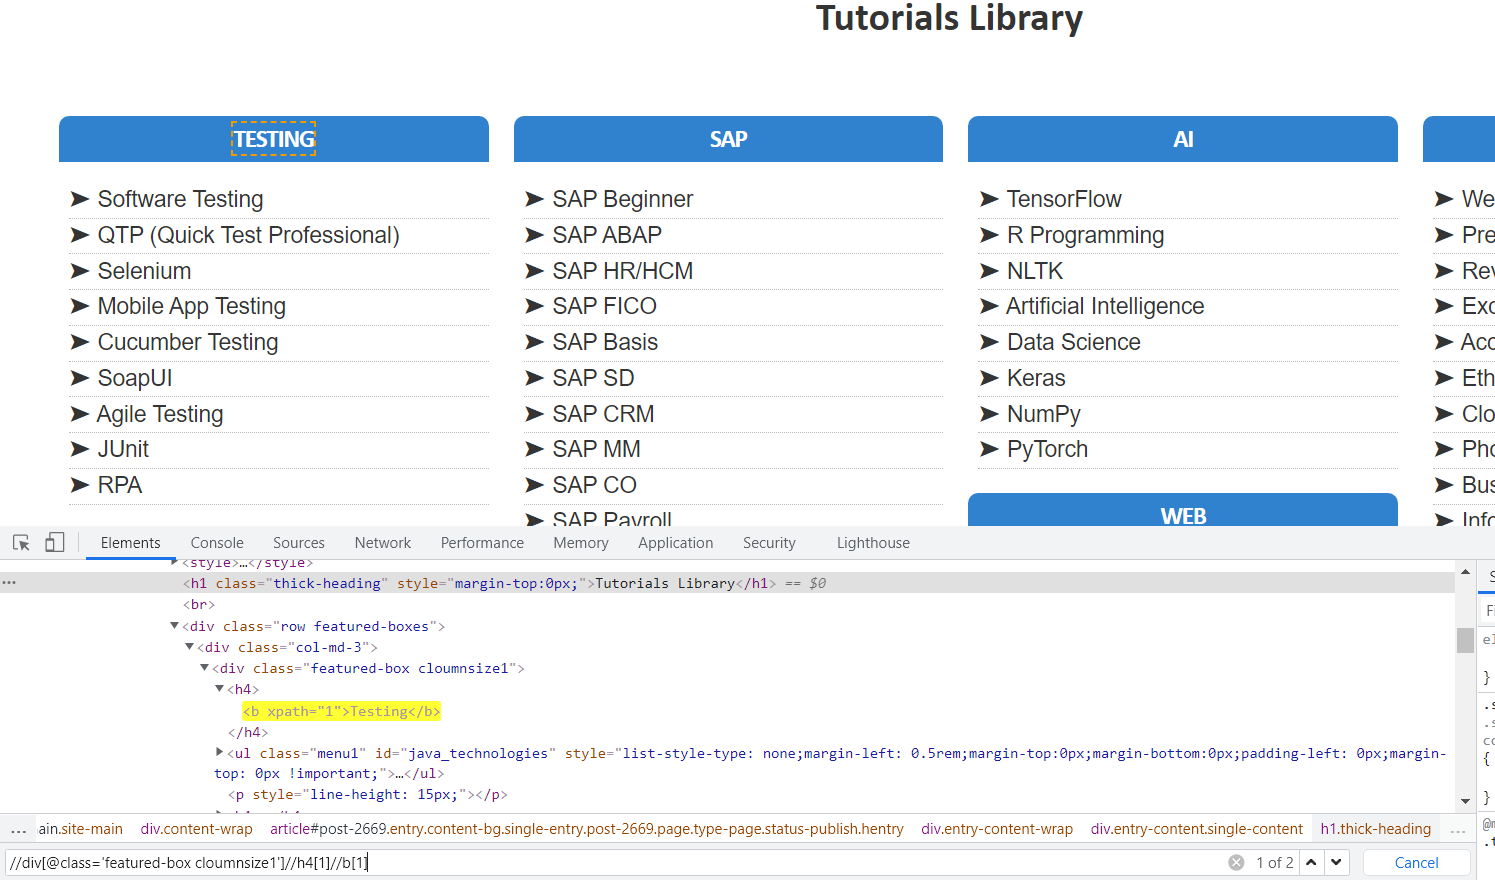Open the SAP Beginner link
This screenshot has height=880, width=1495.
623,199
